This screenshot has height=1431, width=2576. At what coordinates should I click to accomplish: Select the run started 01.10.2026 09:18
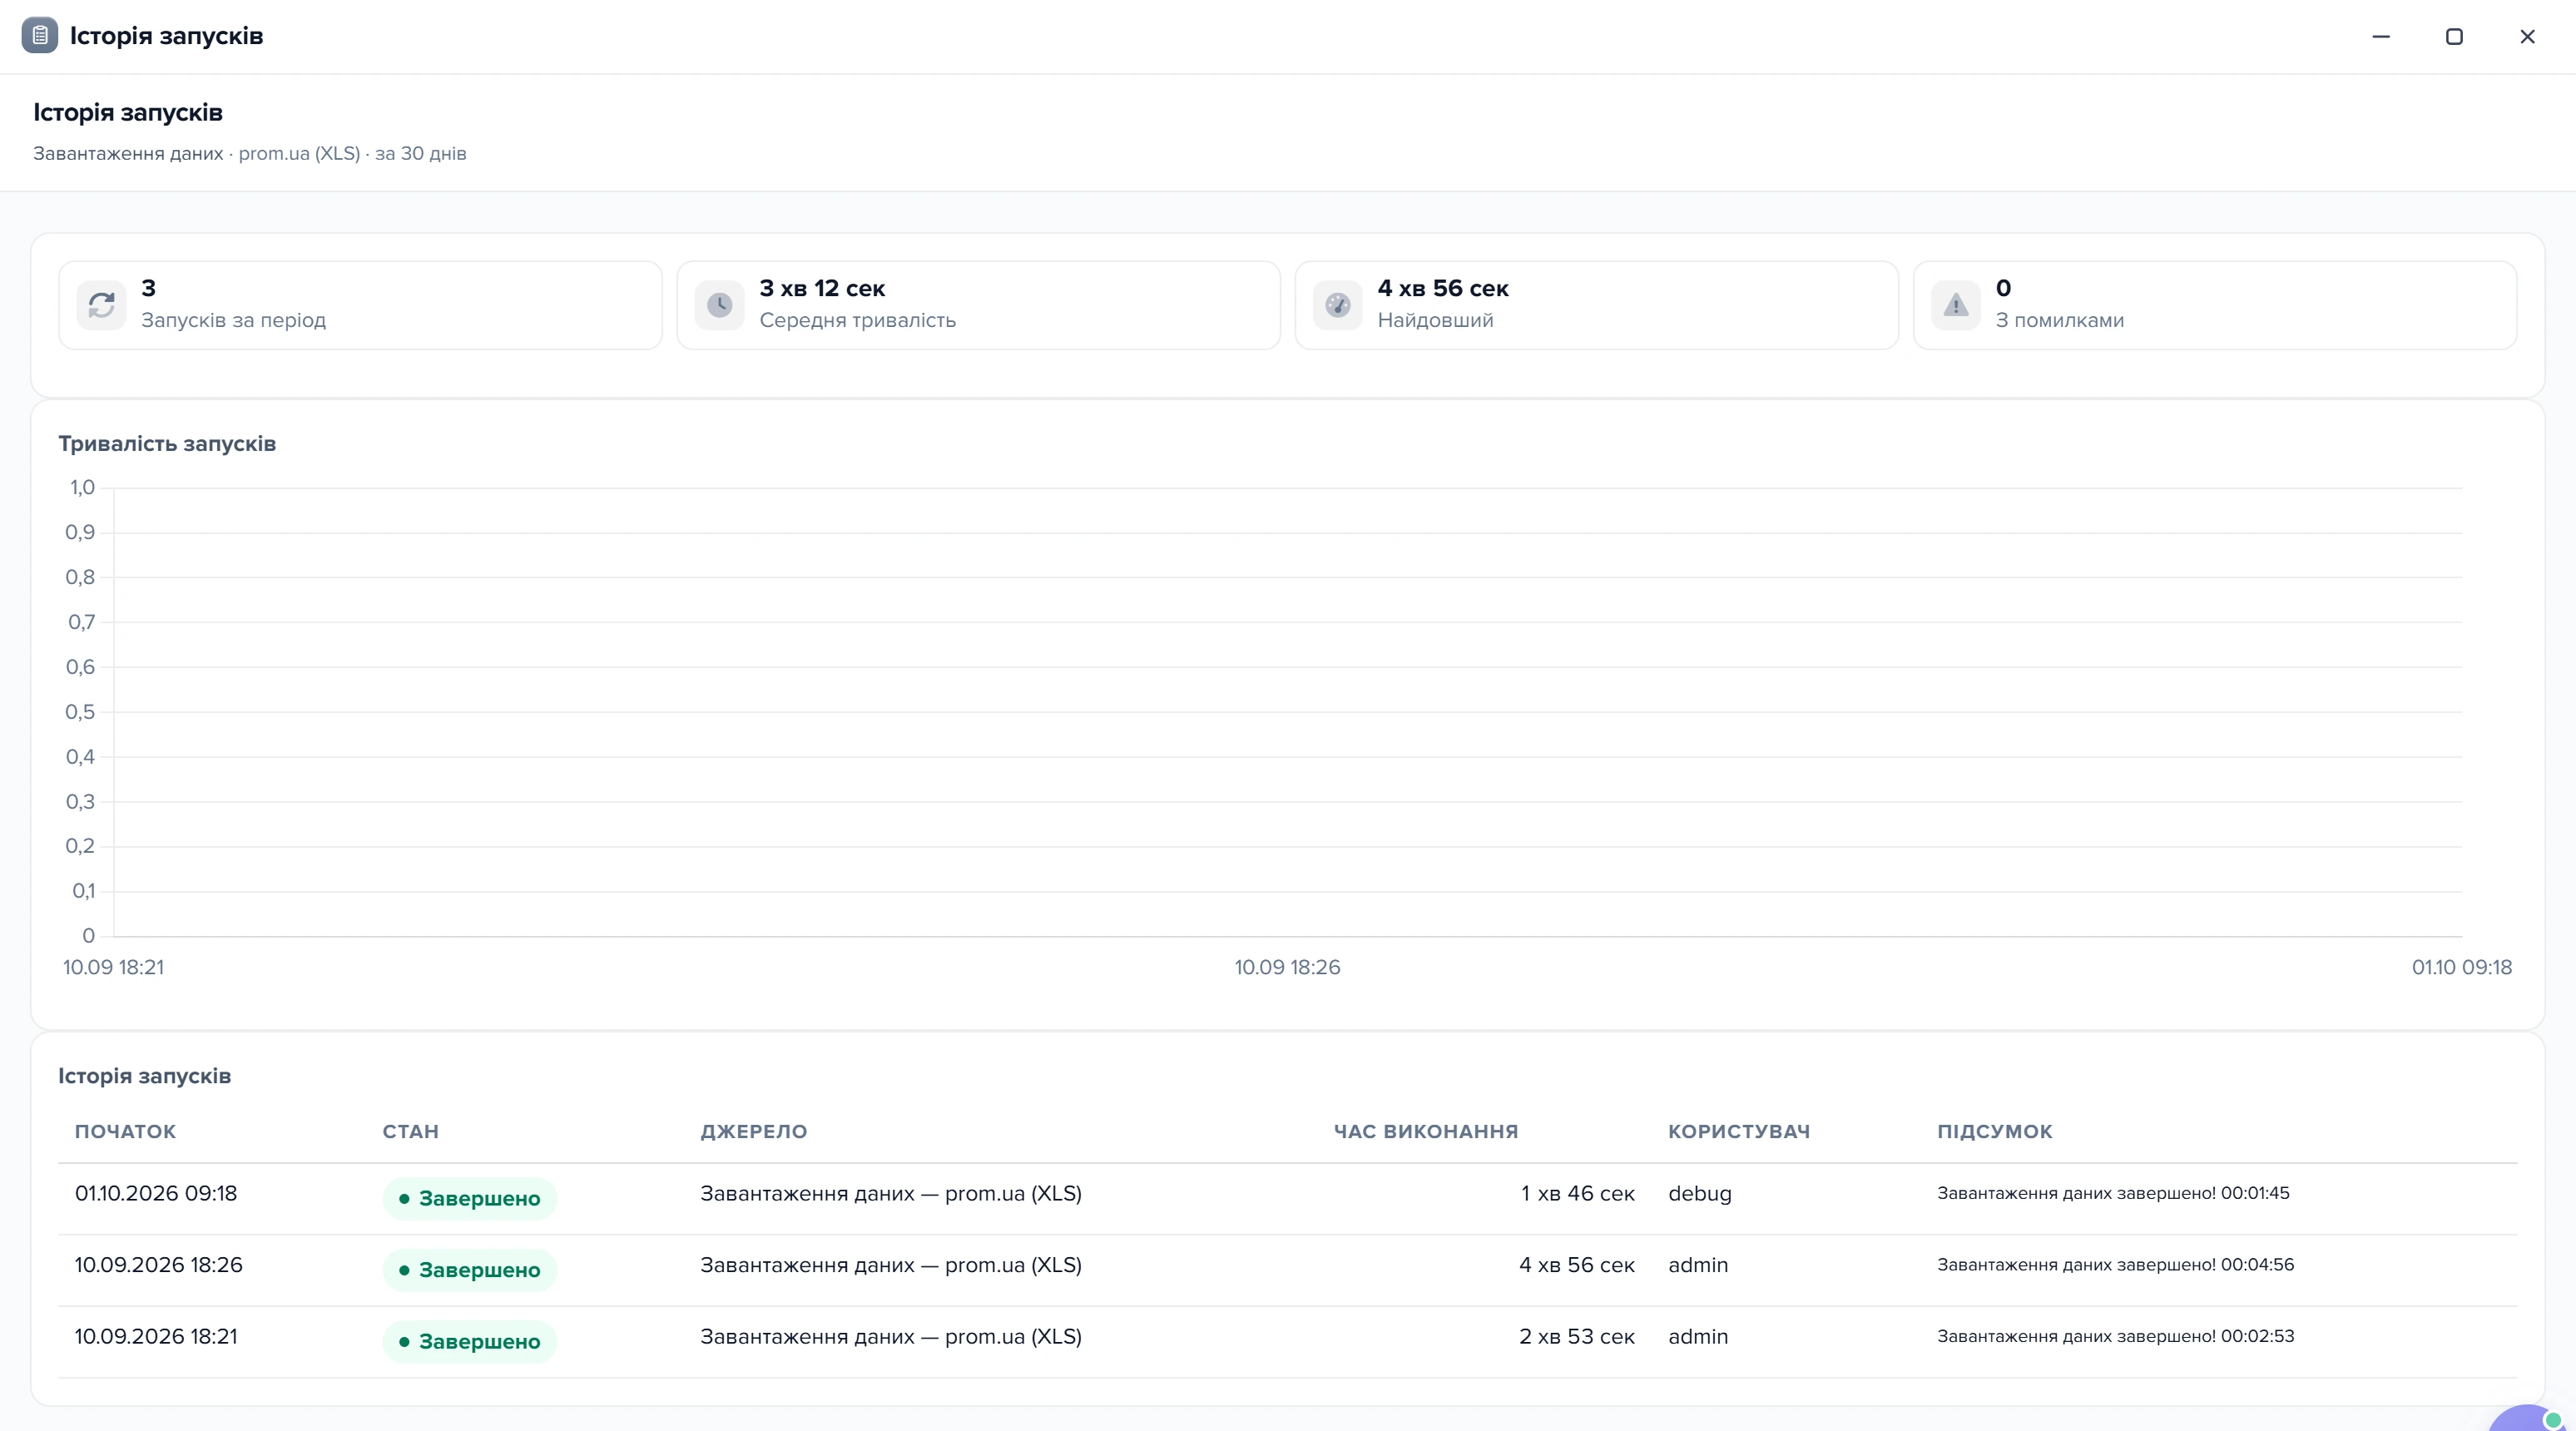[1287, 1198]
